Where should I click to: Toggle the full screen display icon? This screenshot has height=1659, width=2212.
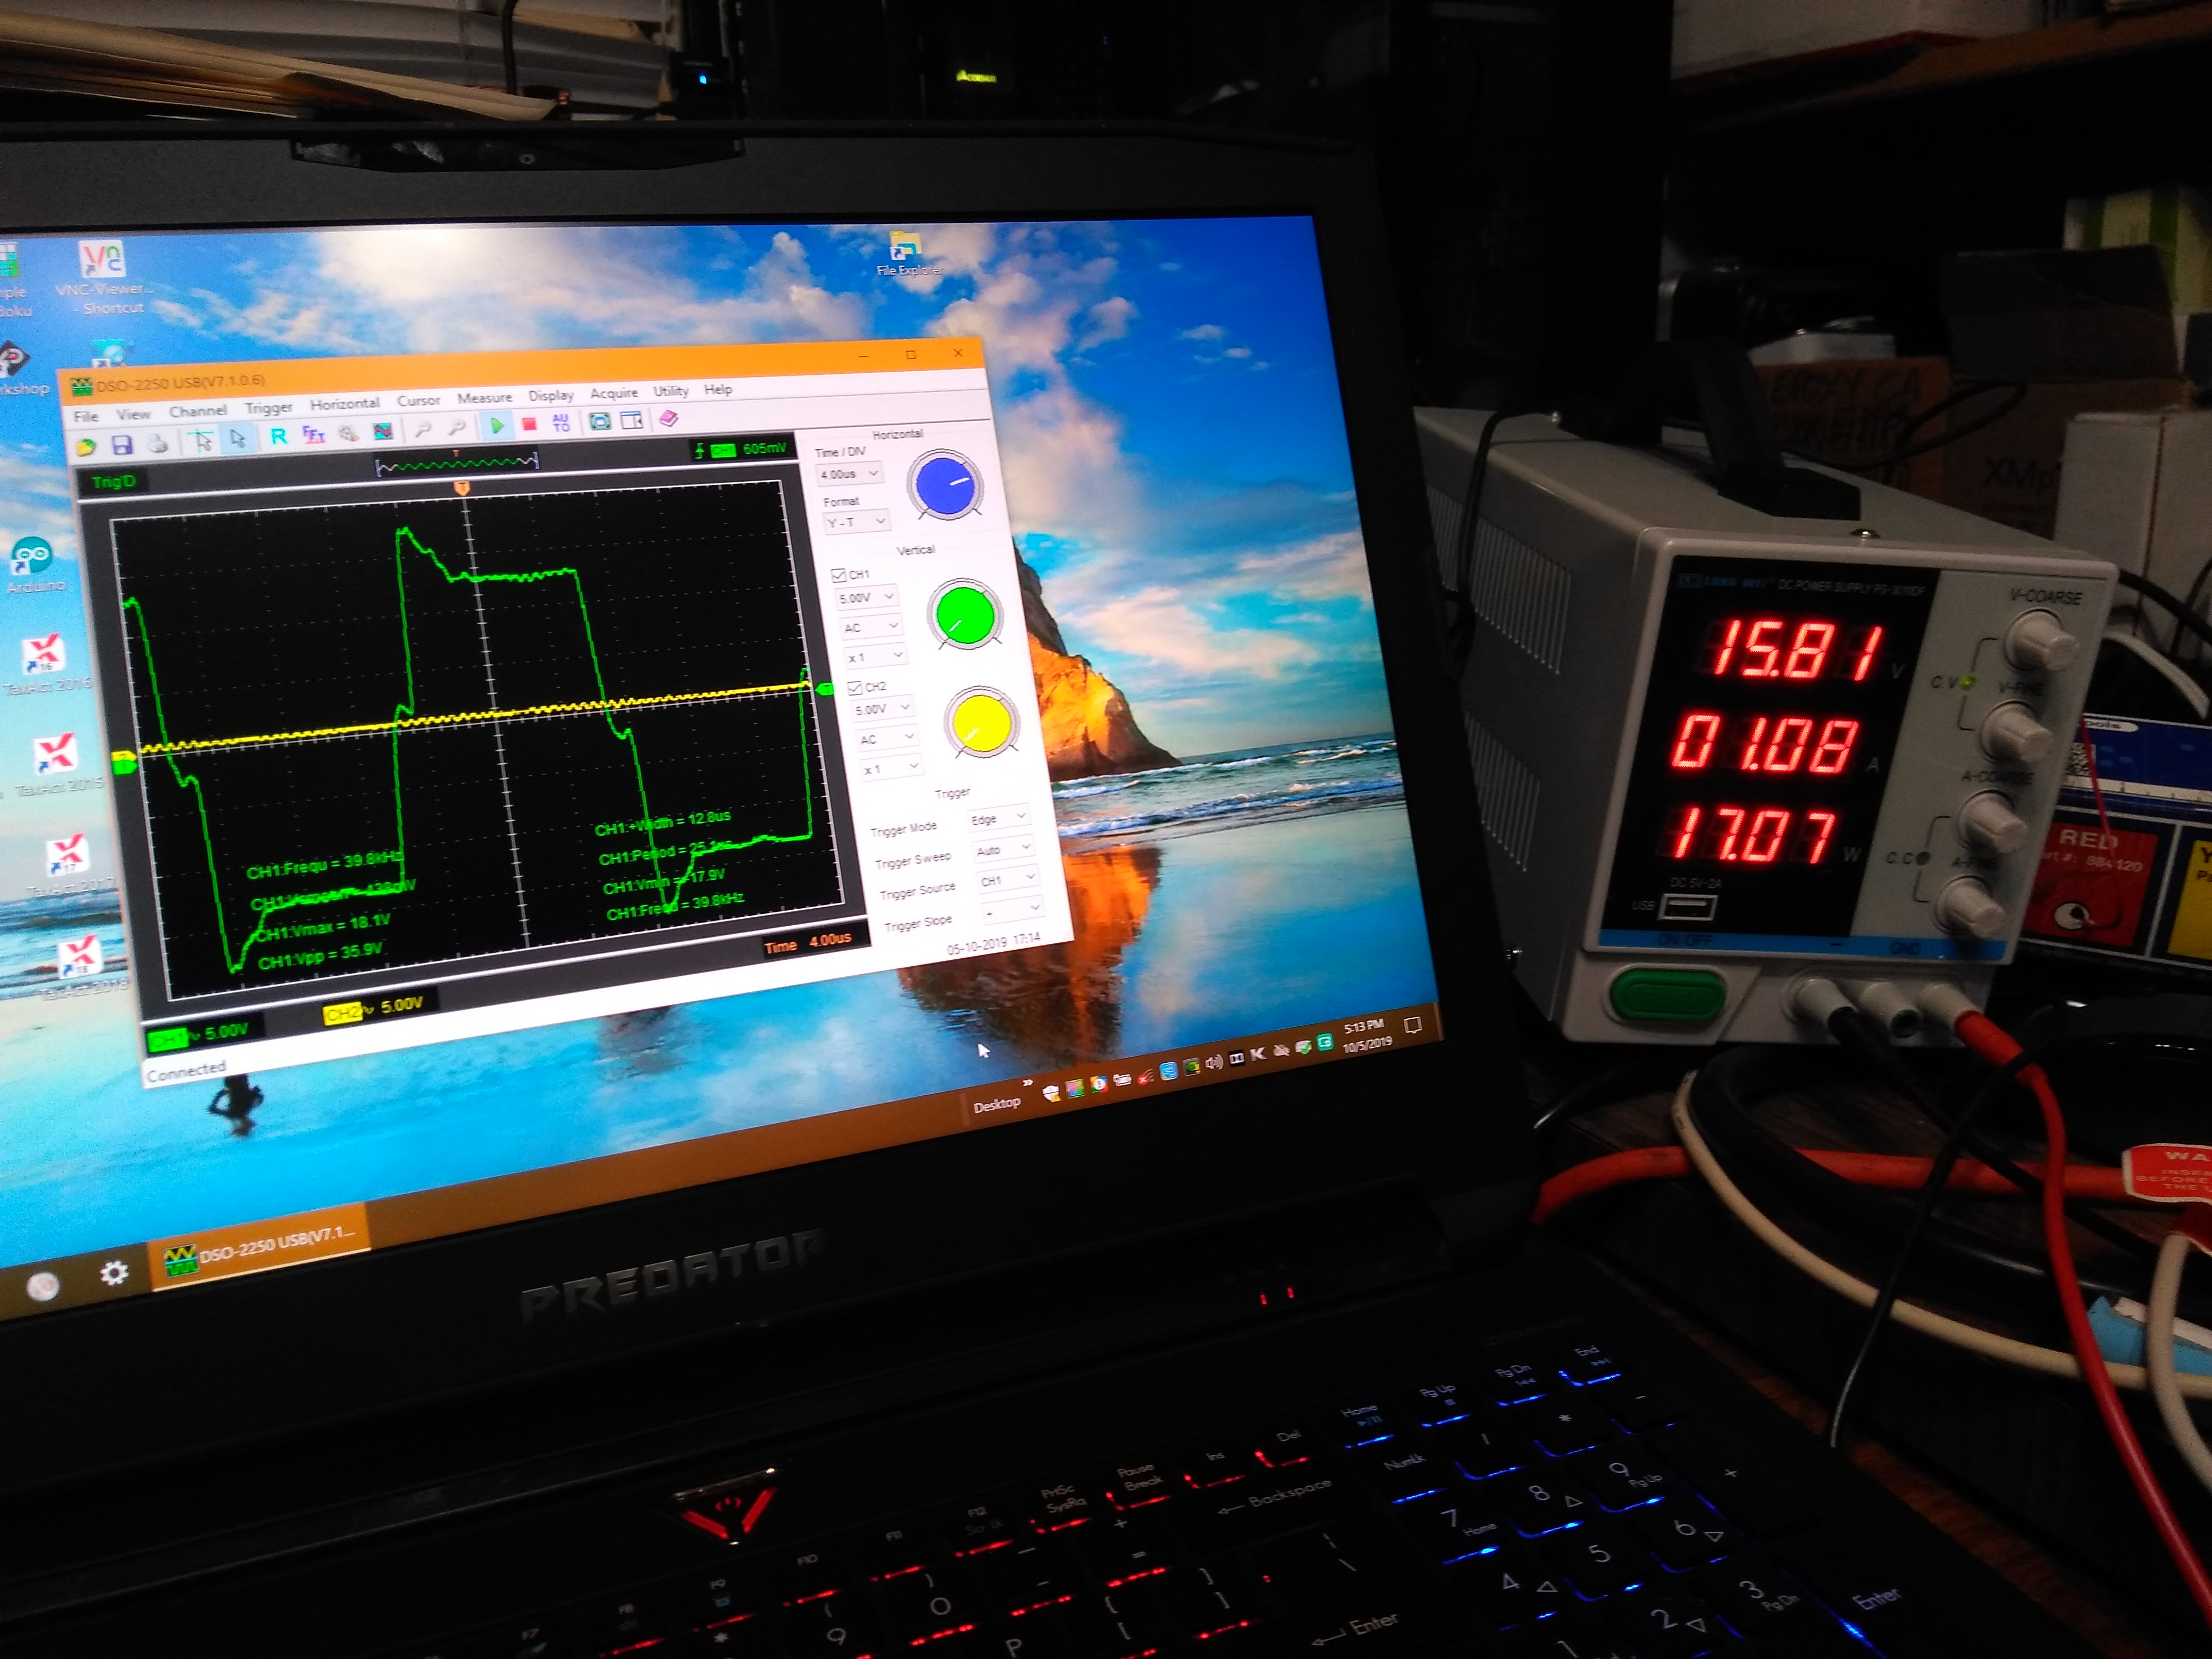click(x=600, y=420)
